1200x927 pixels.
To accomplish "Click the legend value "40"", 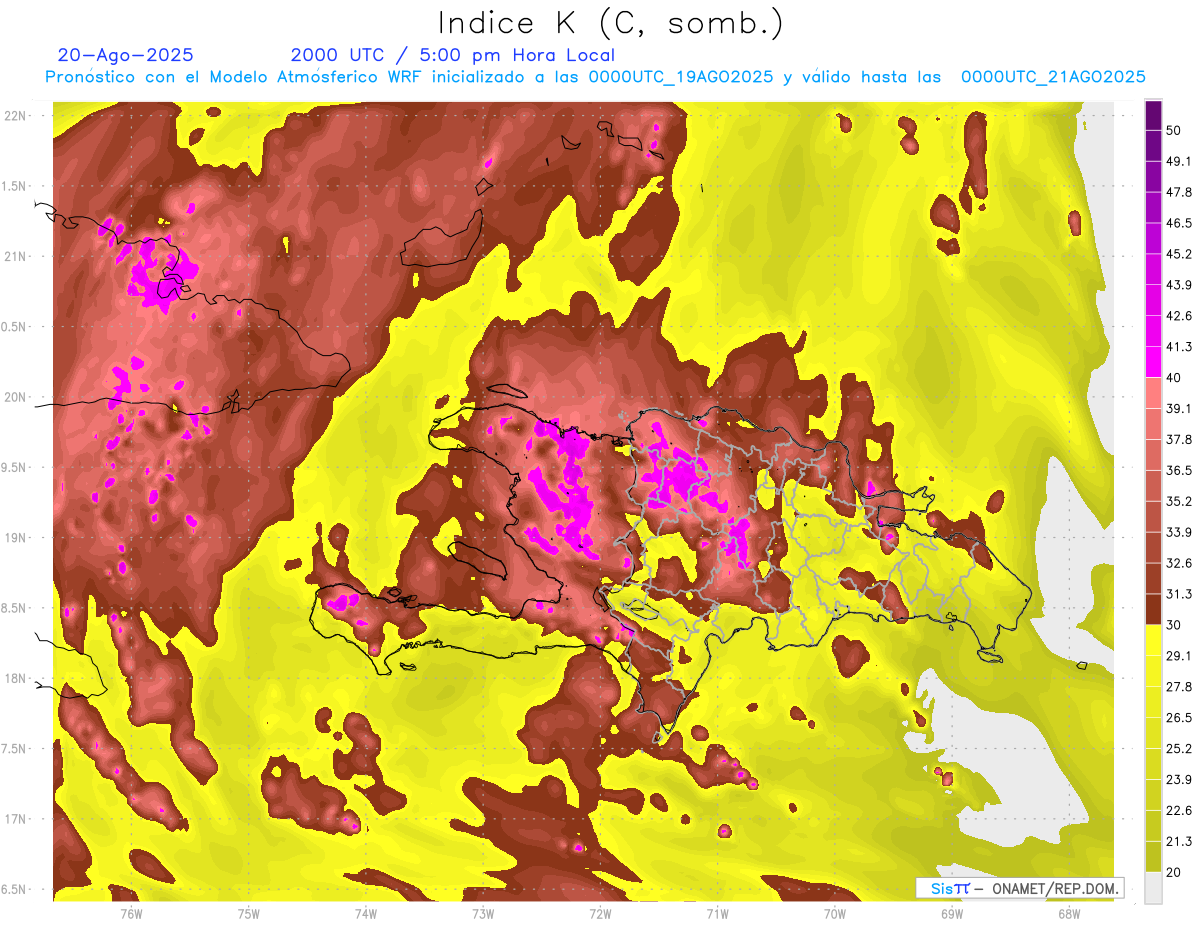I will point(1175,378).
